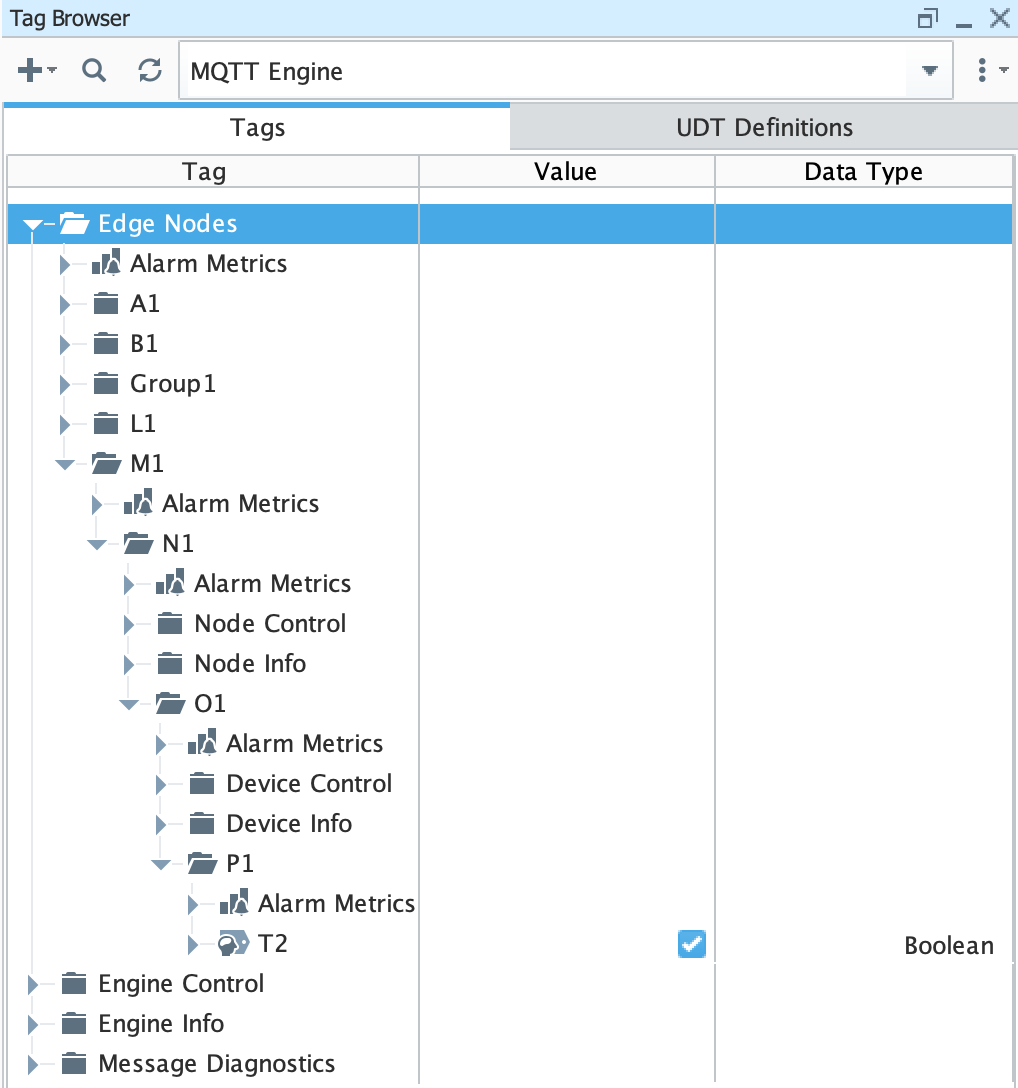Open the MQTT Engine provider dropdown

pos(930,71)
